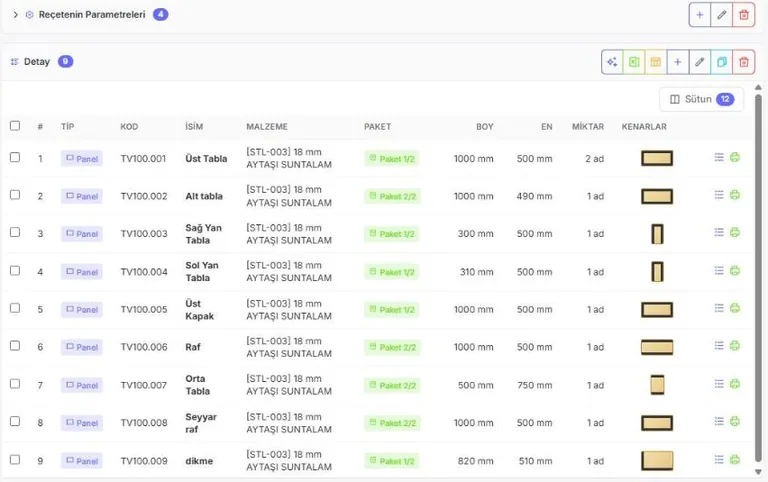Click the 490 mm width value
Screen dimensions: 768x482
click(534, 196)
